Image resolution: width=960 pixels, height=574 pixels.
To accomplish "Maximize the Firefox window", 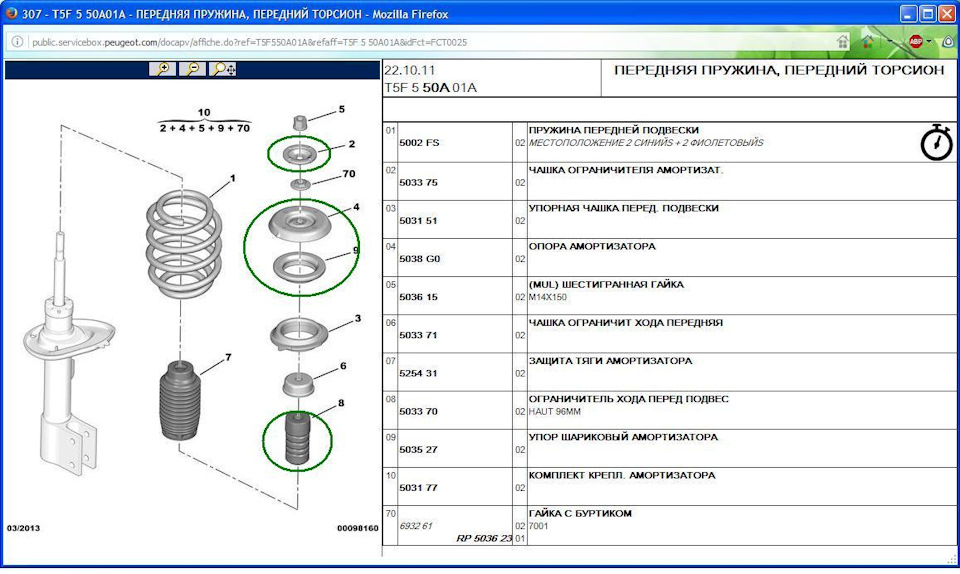I will pyautogui.click(x=928, y=13).
